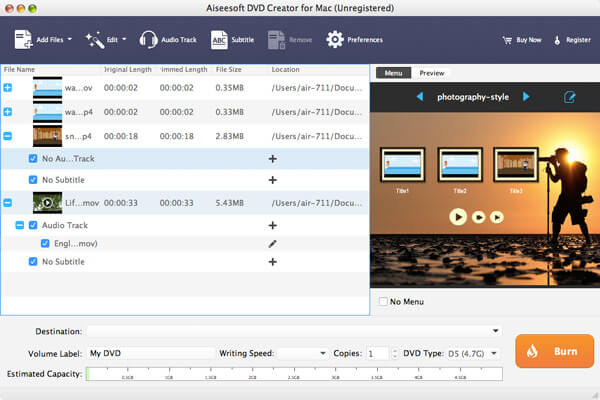Click the Volume Label text field

coord(151,353)
